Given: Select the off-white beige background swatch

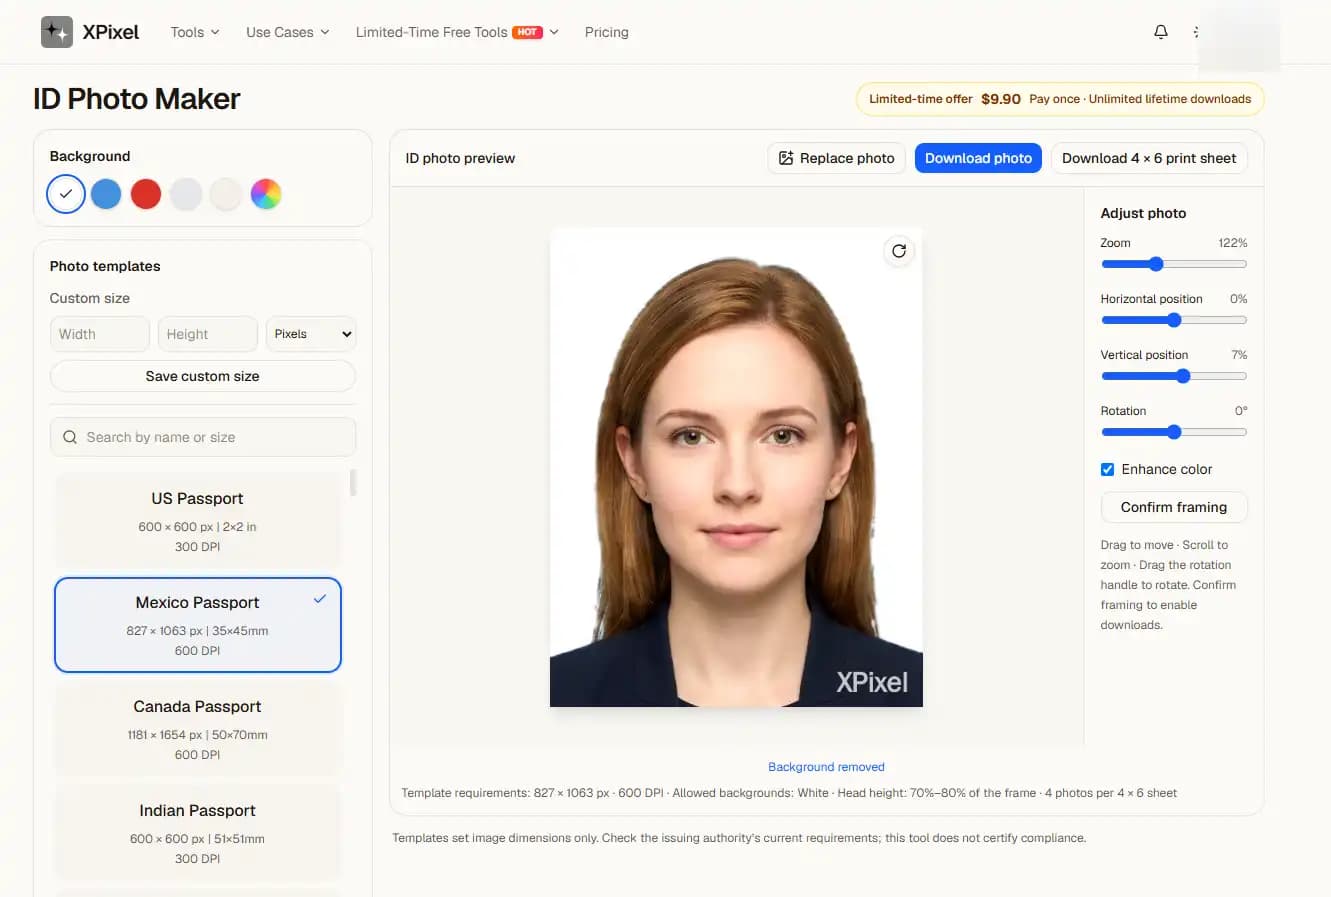Looking at the screenshot, I should [226, 194].
